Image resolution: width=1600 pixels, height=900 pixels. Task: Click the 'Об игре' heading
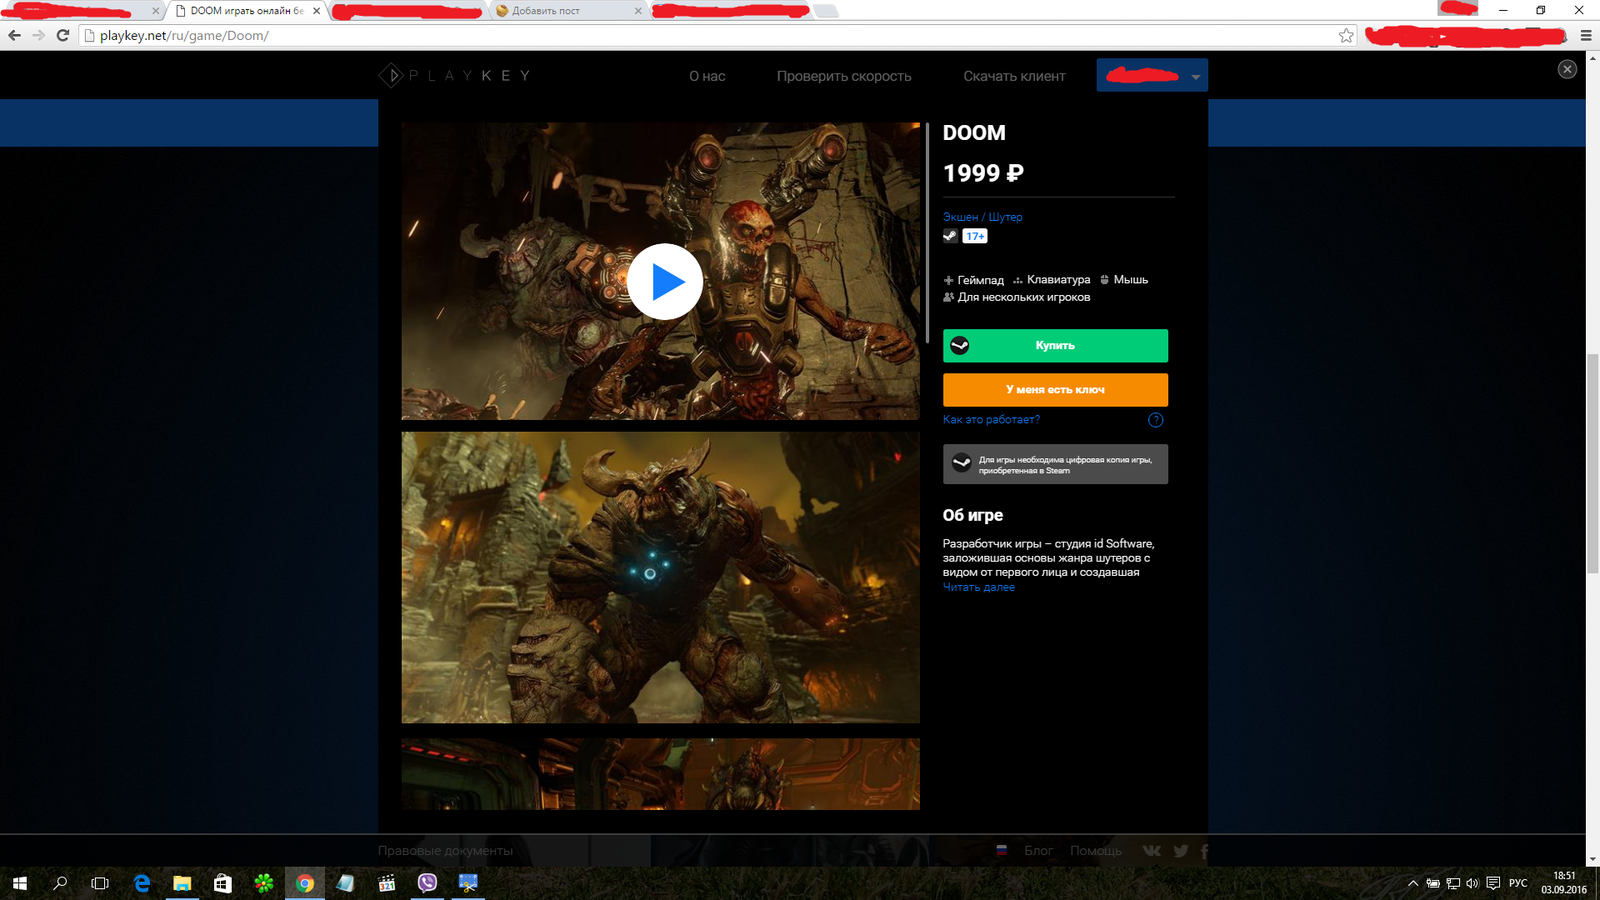pyautogui.click(x=973, y=515)
